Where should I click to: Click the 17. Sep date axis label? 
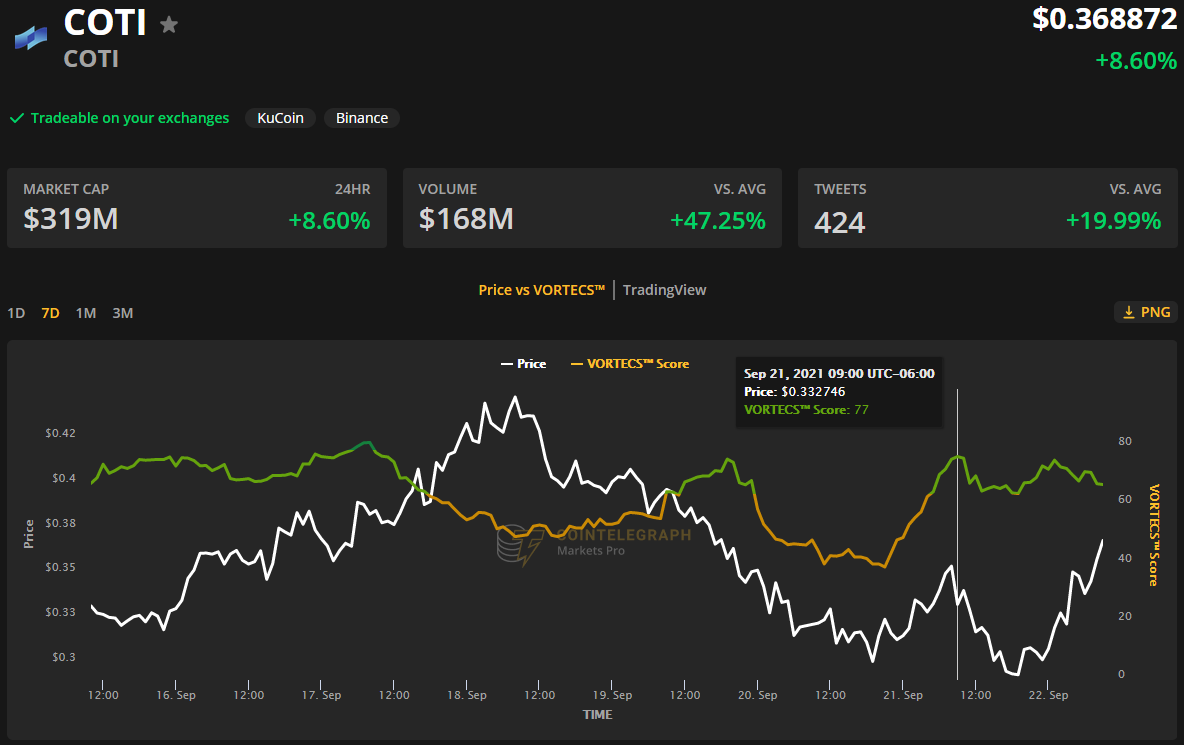[322, 695]
